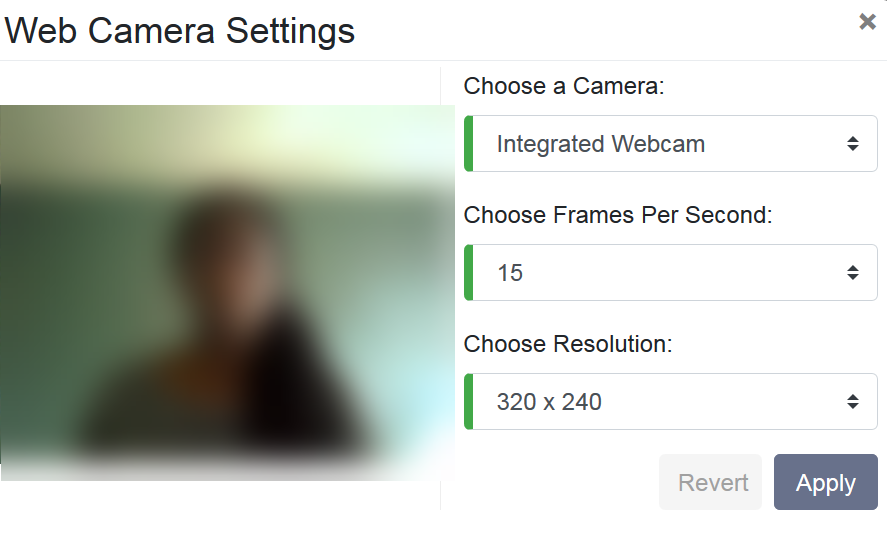Click the arrows icon beside 320 x 240
This screenshot has width=887, height=538.
click(x=852, y=402)
